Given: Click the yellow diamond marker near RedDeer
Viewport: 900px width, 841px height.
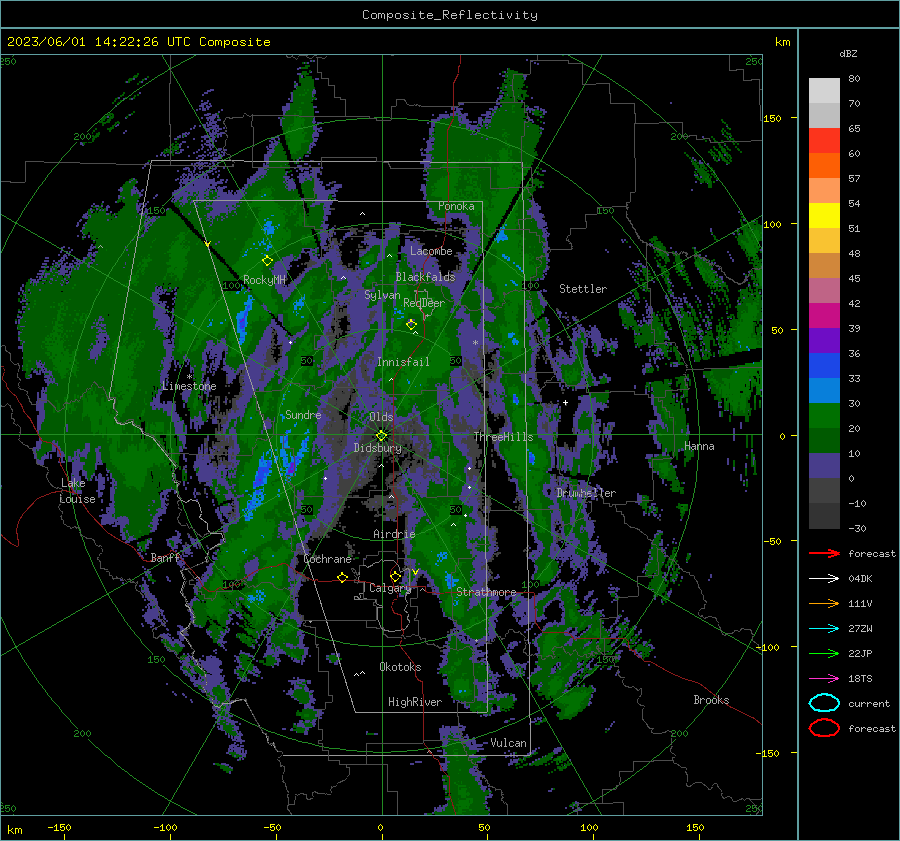Looking at the screenshot, I should coord(411,325).
